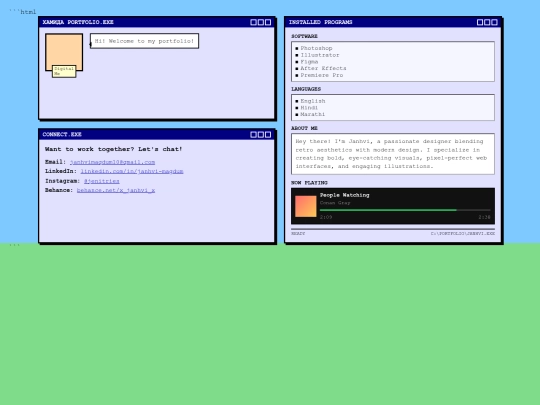This screenshot has width=540, height=405.
Task: Click the "Digital Me" yellow label
Action: (x=64, y=71)
